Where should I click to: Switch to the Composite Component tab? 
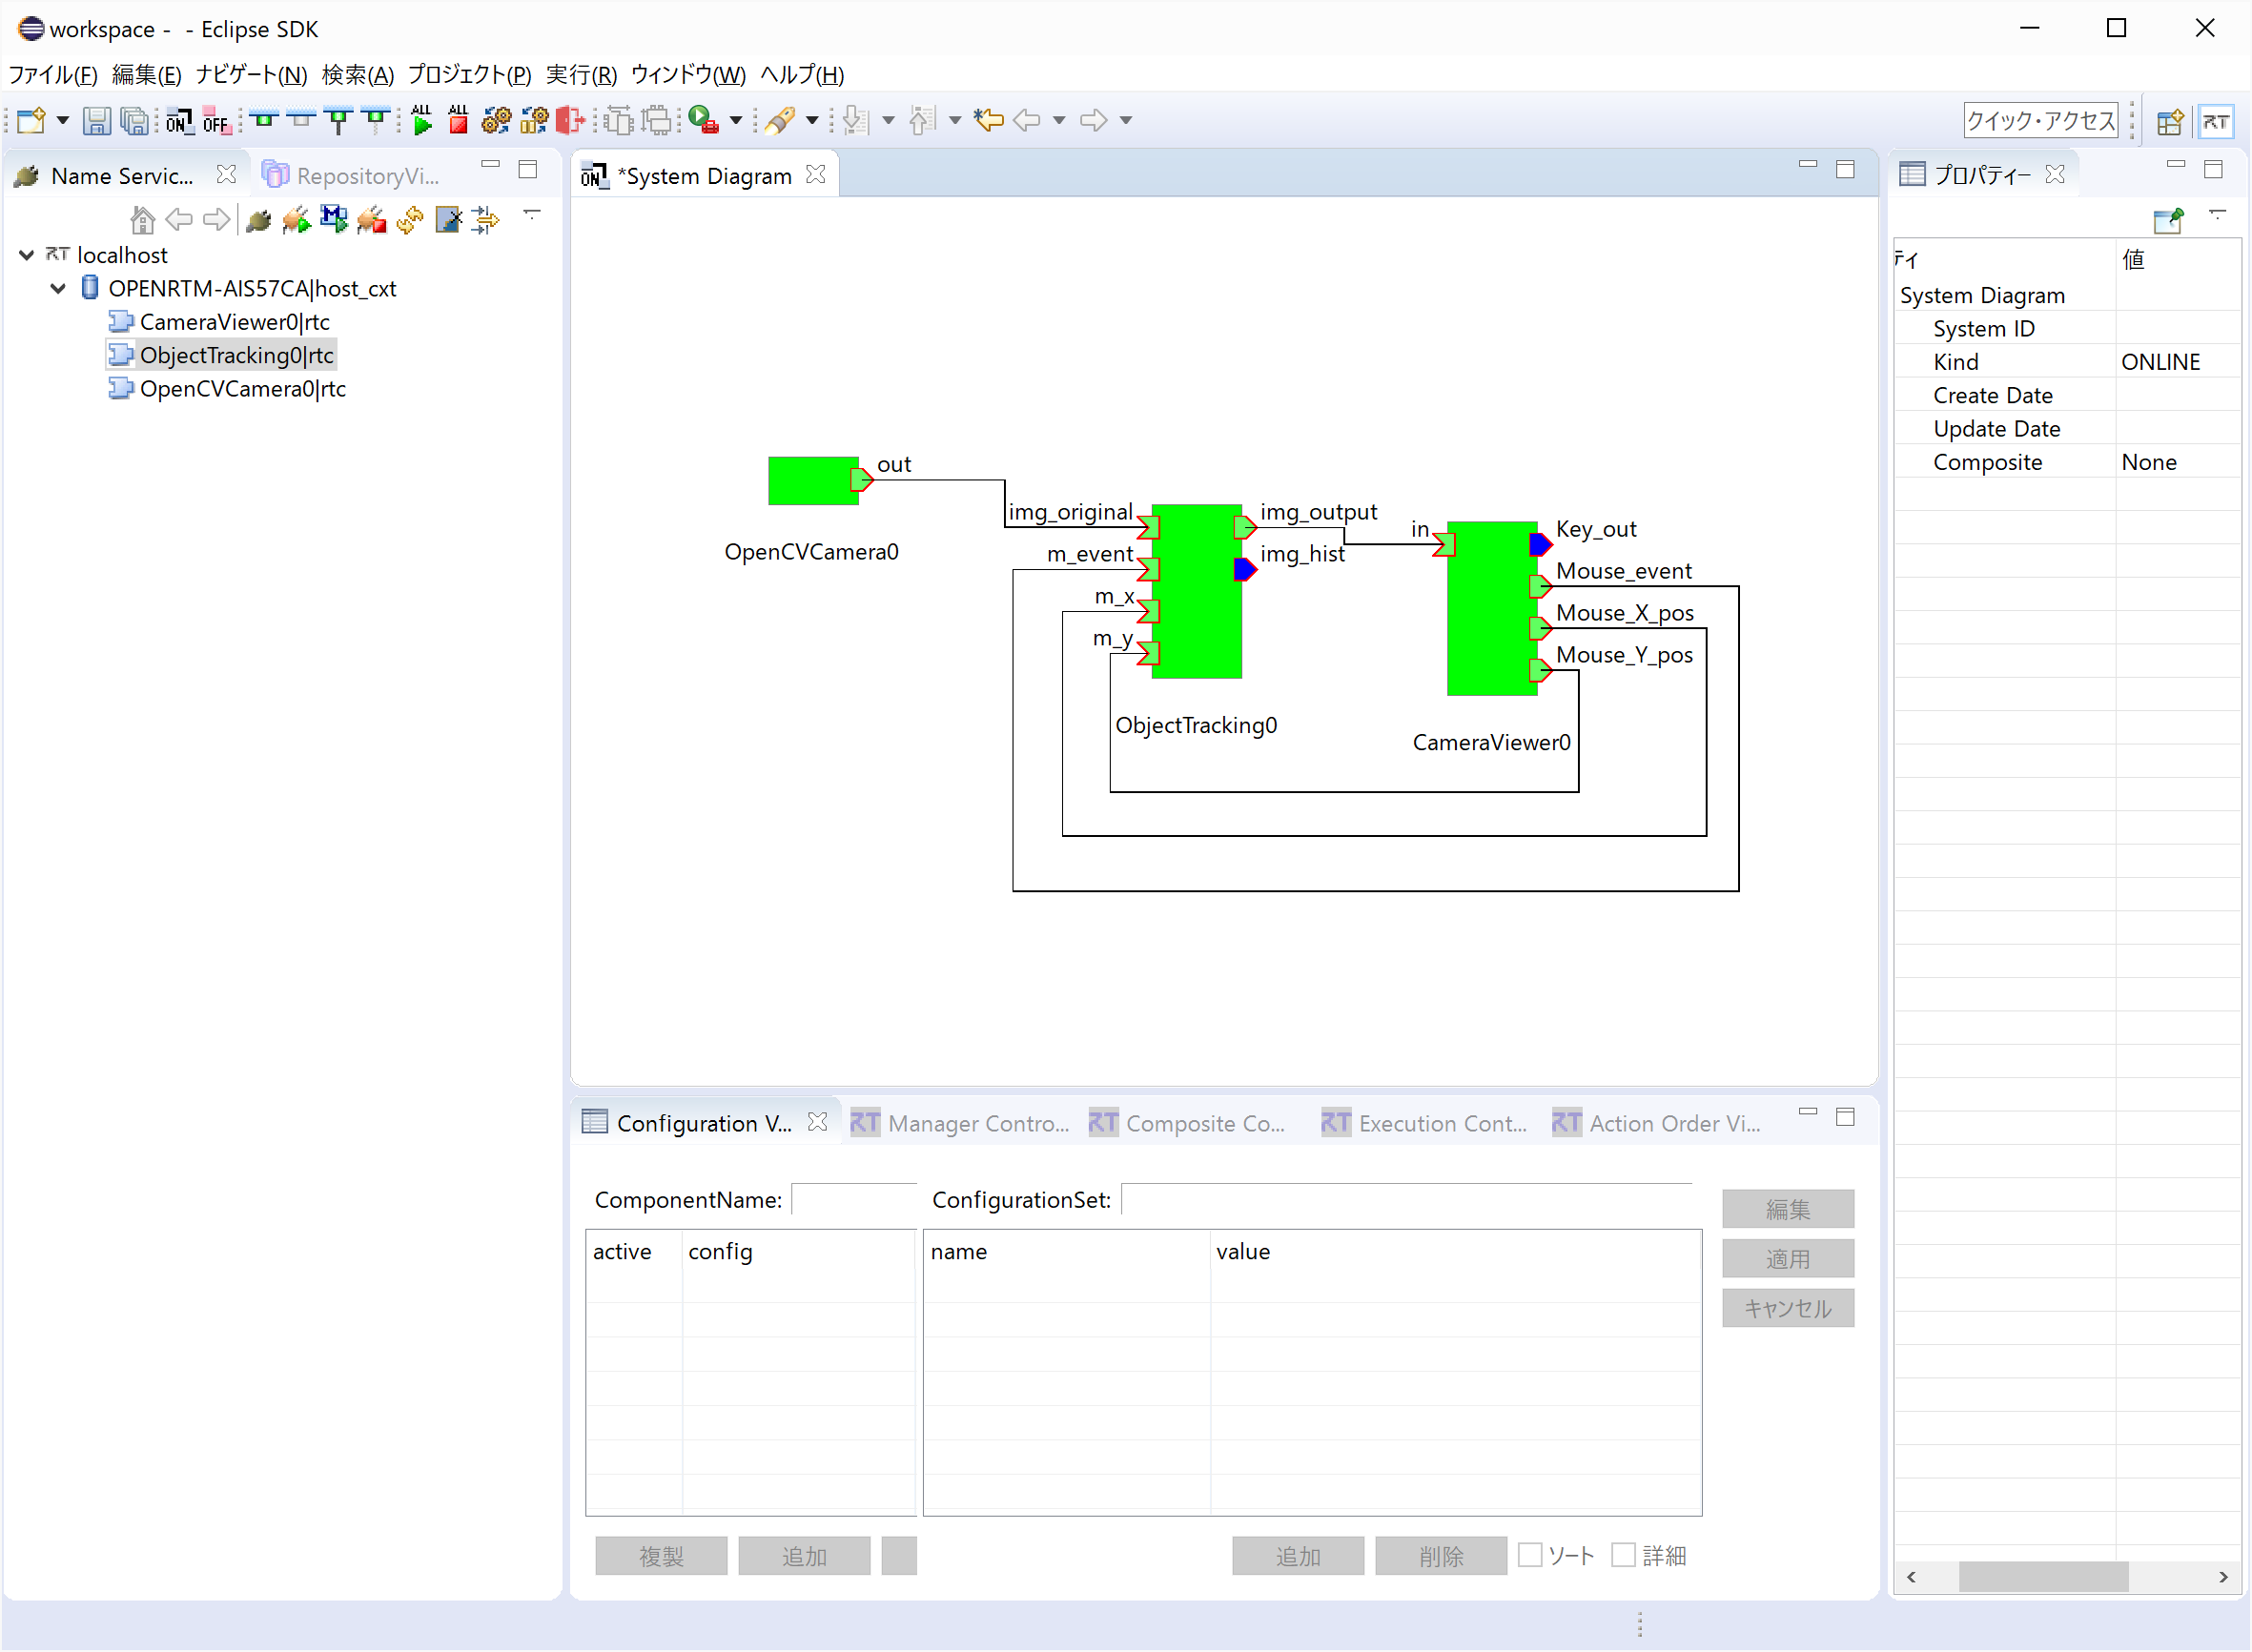click(x=1187, y=1123)
